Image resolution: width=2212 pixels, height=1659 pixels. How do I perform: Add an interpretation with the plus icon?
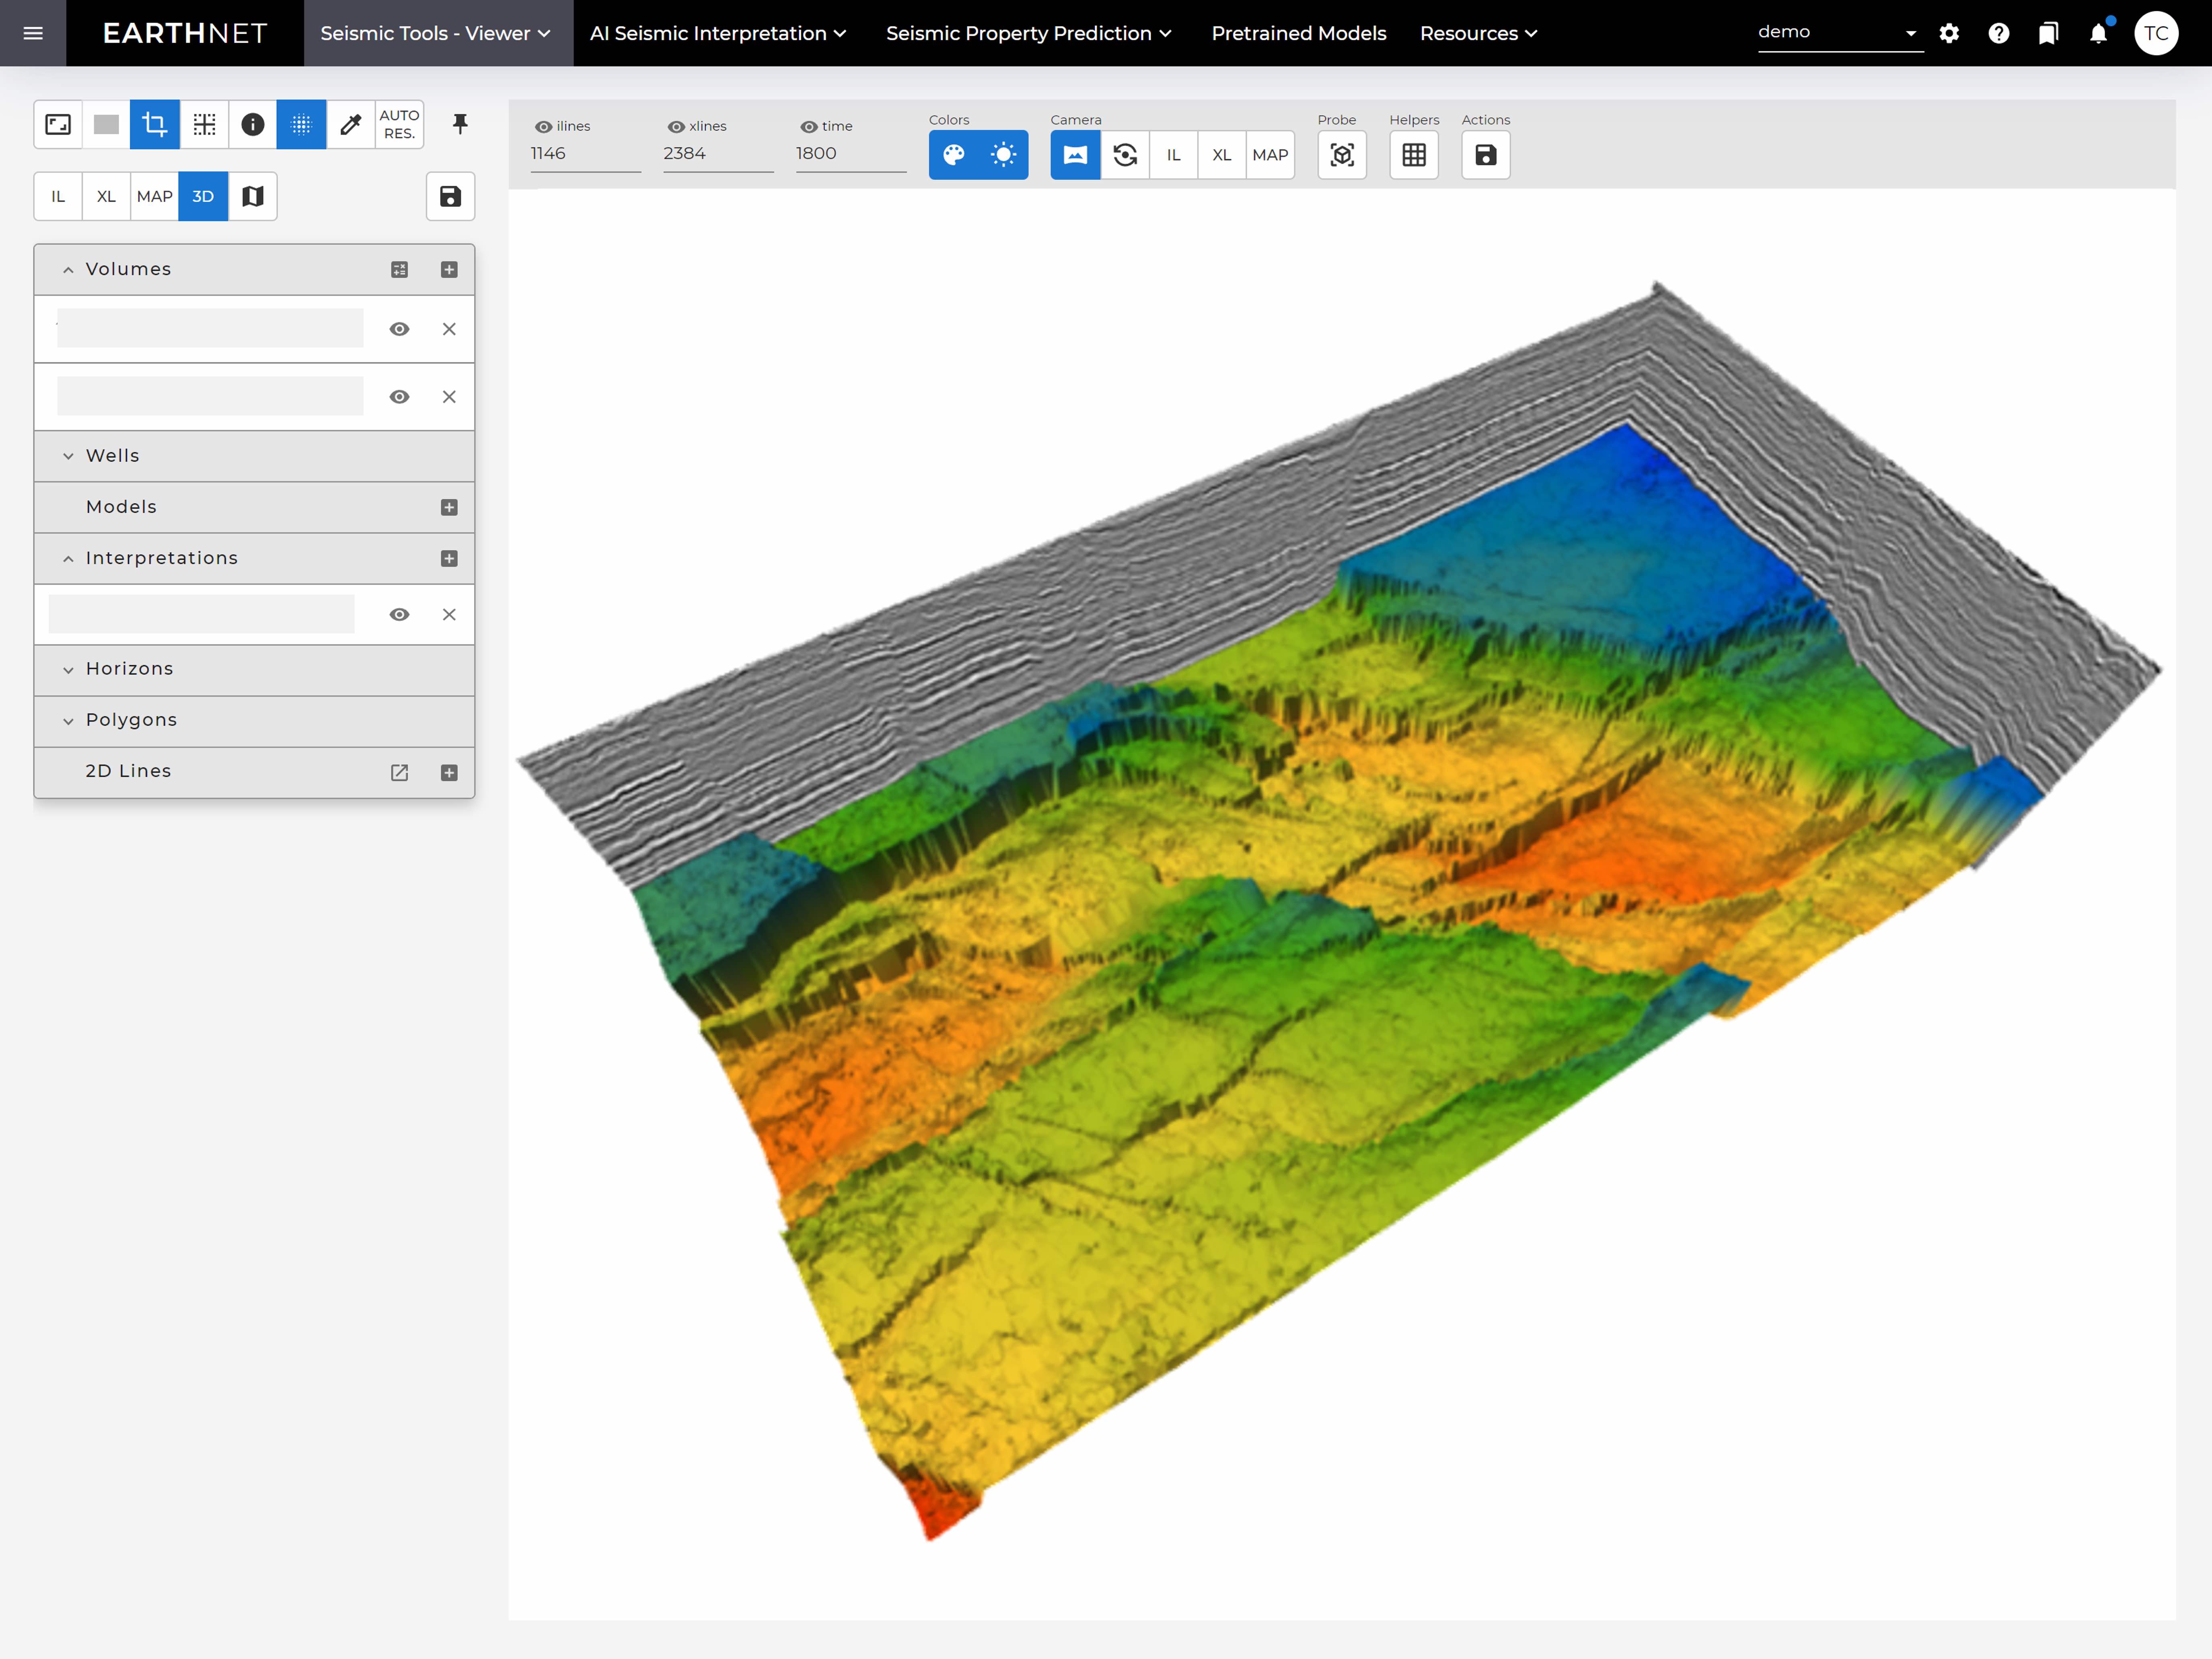click(x=449, y=559)
